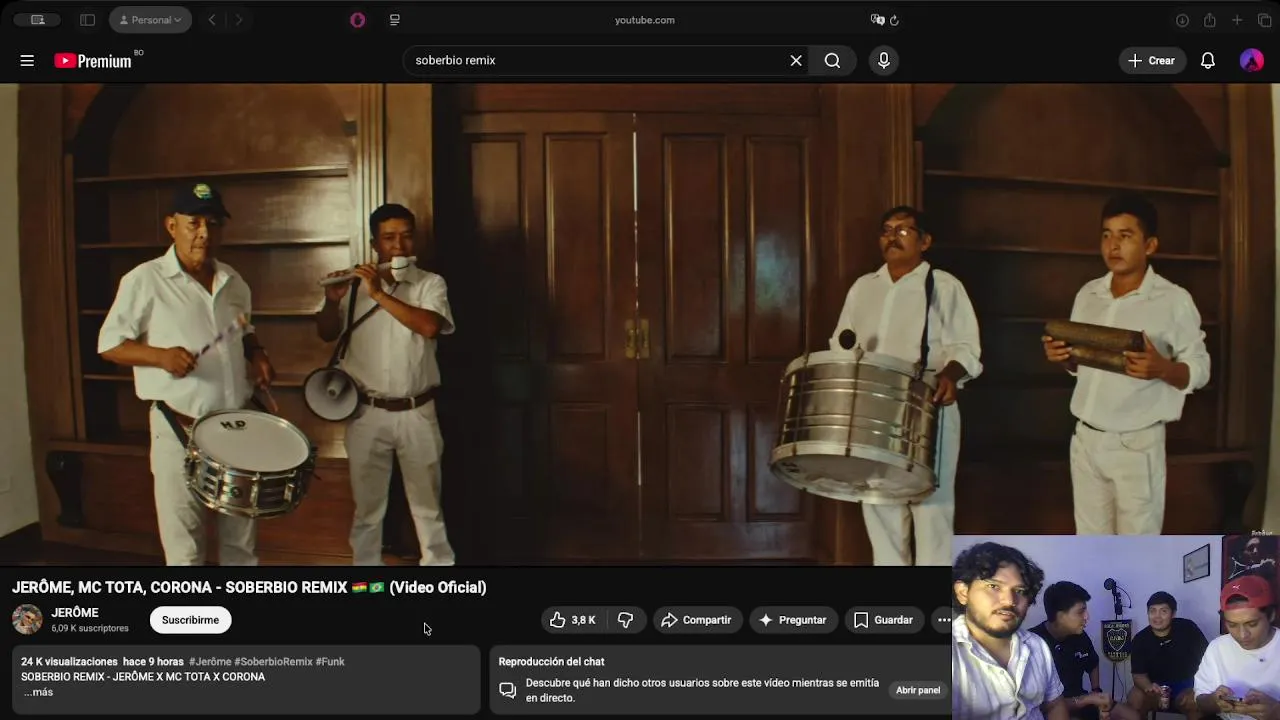Open the account avatar menu

pyautogui.click(x=1251, y=61)
